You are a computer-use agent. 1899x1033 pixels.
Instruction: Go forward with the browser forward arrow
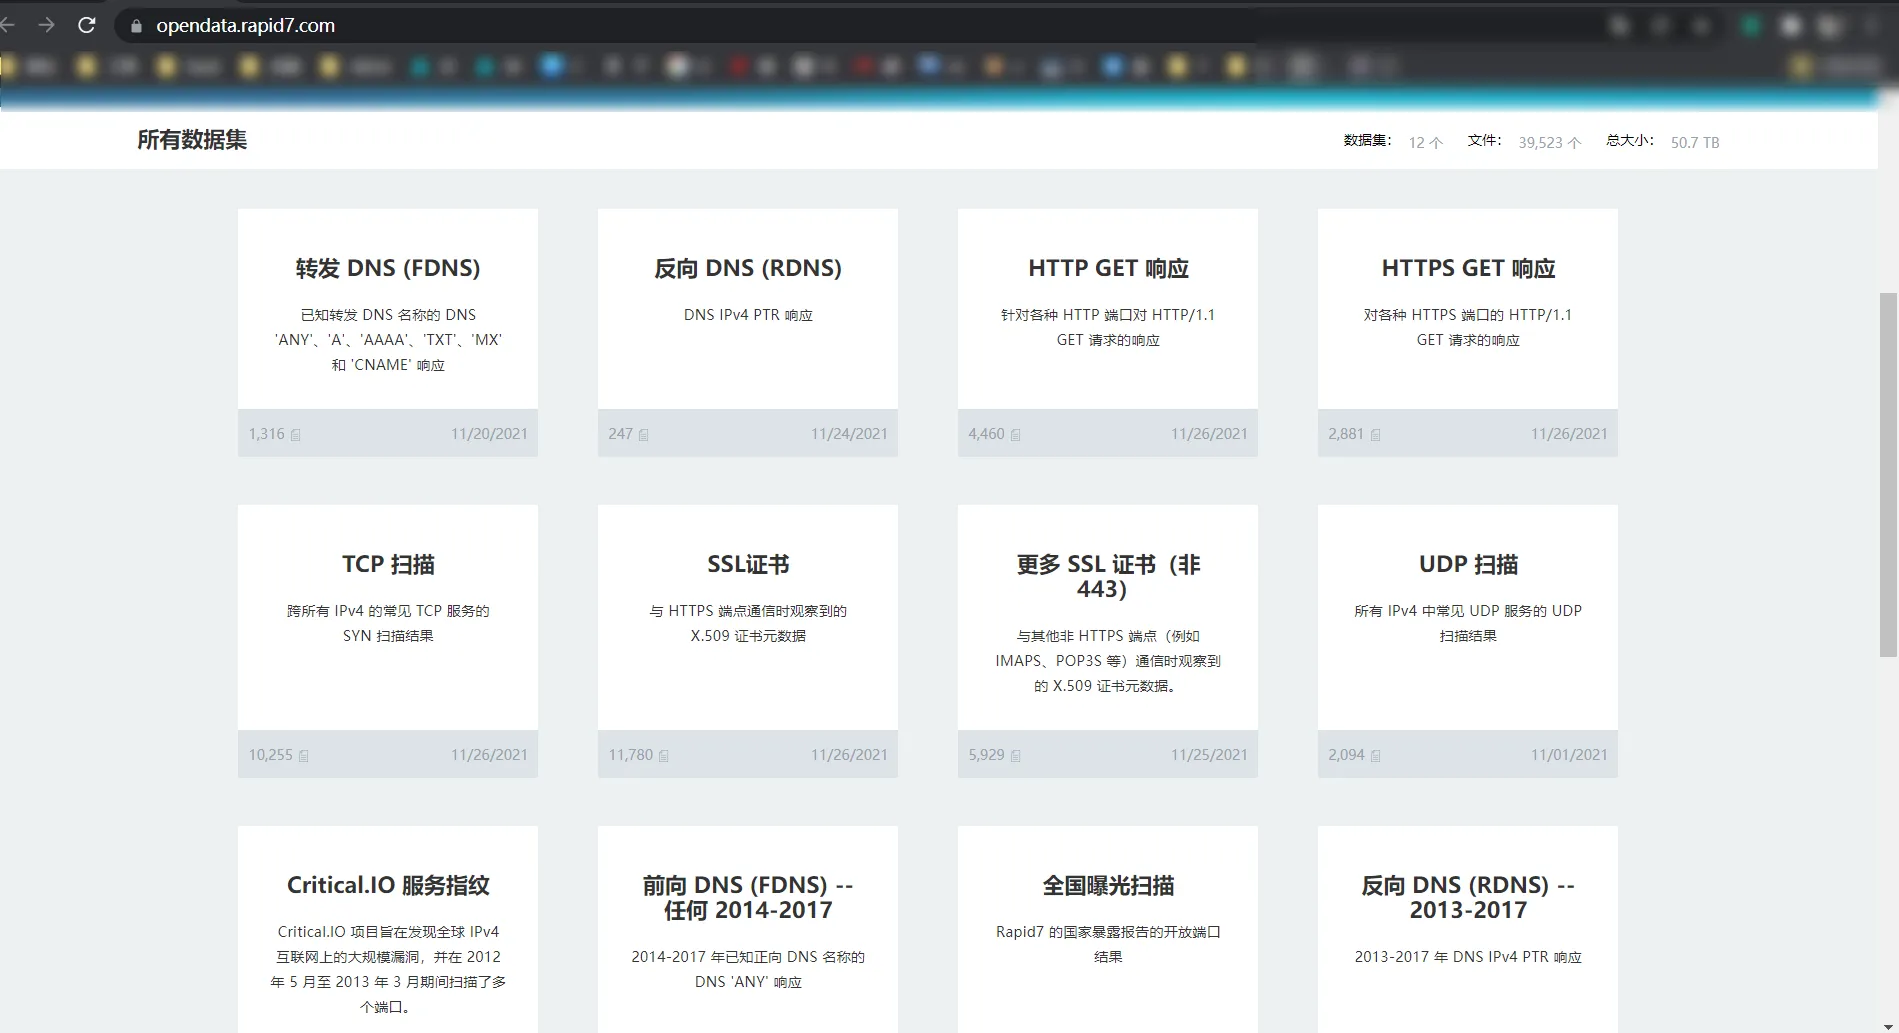tap(46, 25)
